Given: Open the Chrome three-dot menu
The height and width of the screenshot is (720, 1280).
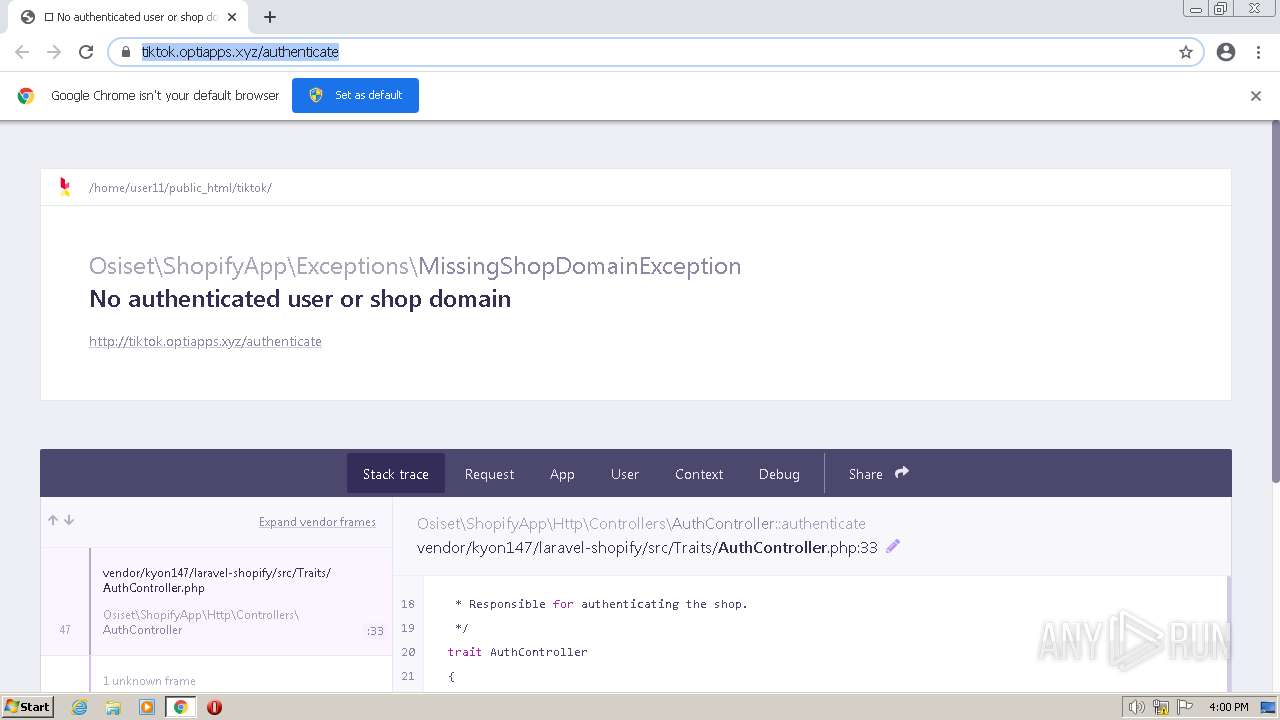Looking at the screenshot, I should (1258, 52).
